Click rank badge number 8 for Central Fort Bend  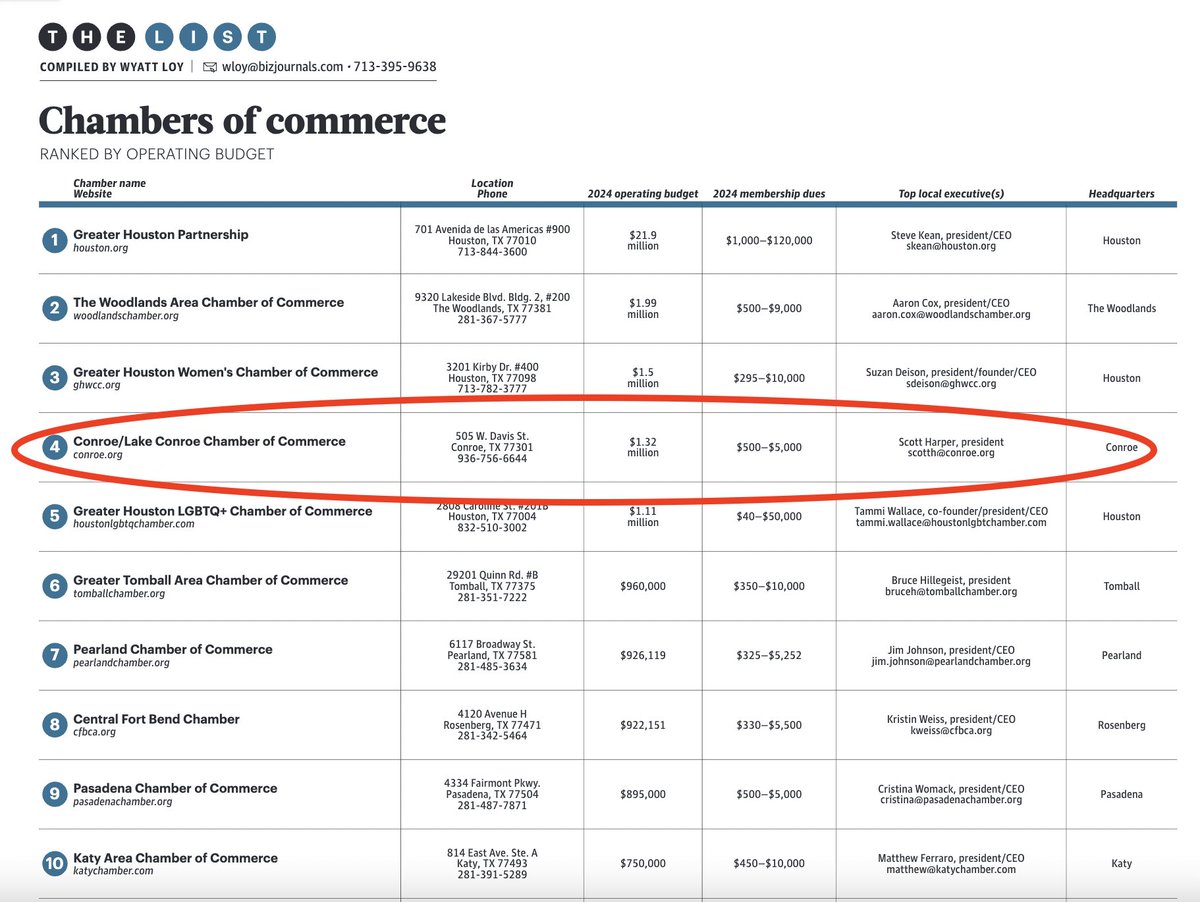point(54,725)
